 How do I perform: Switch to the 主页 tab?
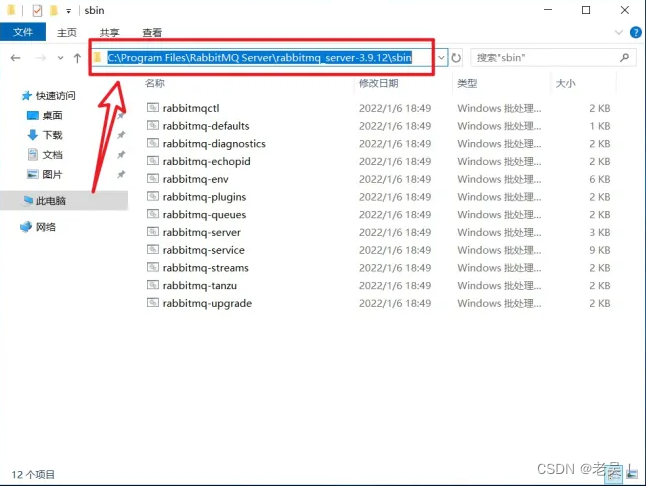pos(67,33)
